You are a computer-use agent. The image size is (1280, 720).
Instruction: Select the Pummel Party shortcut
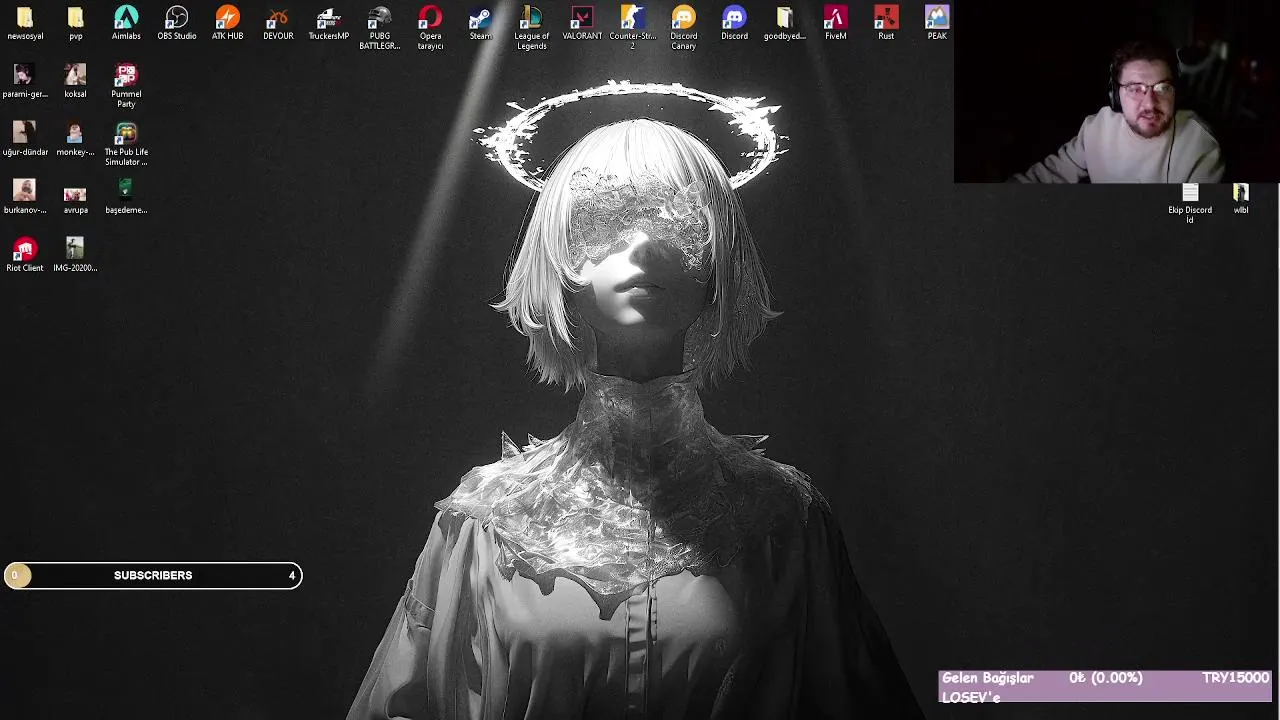pyautogui.click(x=126, y=86)
